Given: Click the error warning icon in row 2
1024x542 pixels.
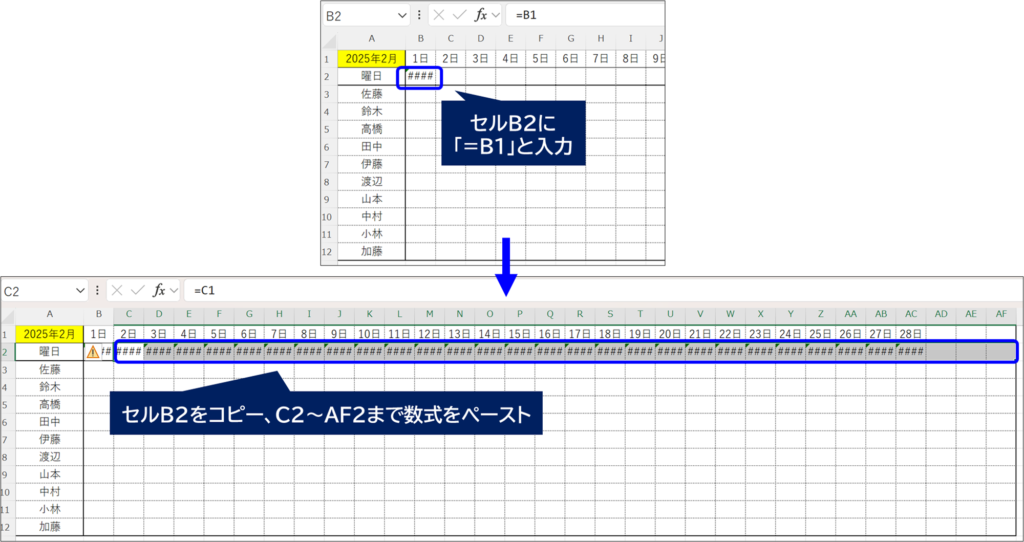Looking at the screenshot, I should (x=93, y=352).
